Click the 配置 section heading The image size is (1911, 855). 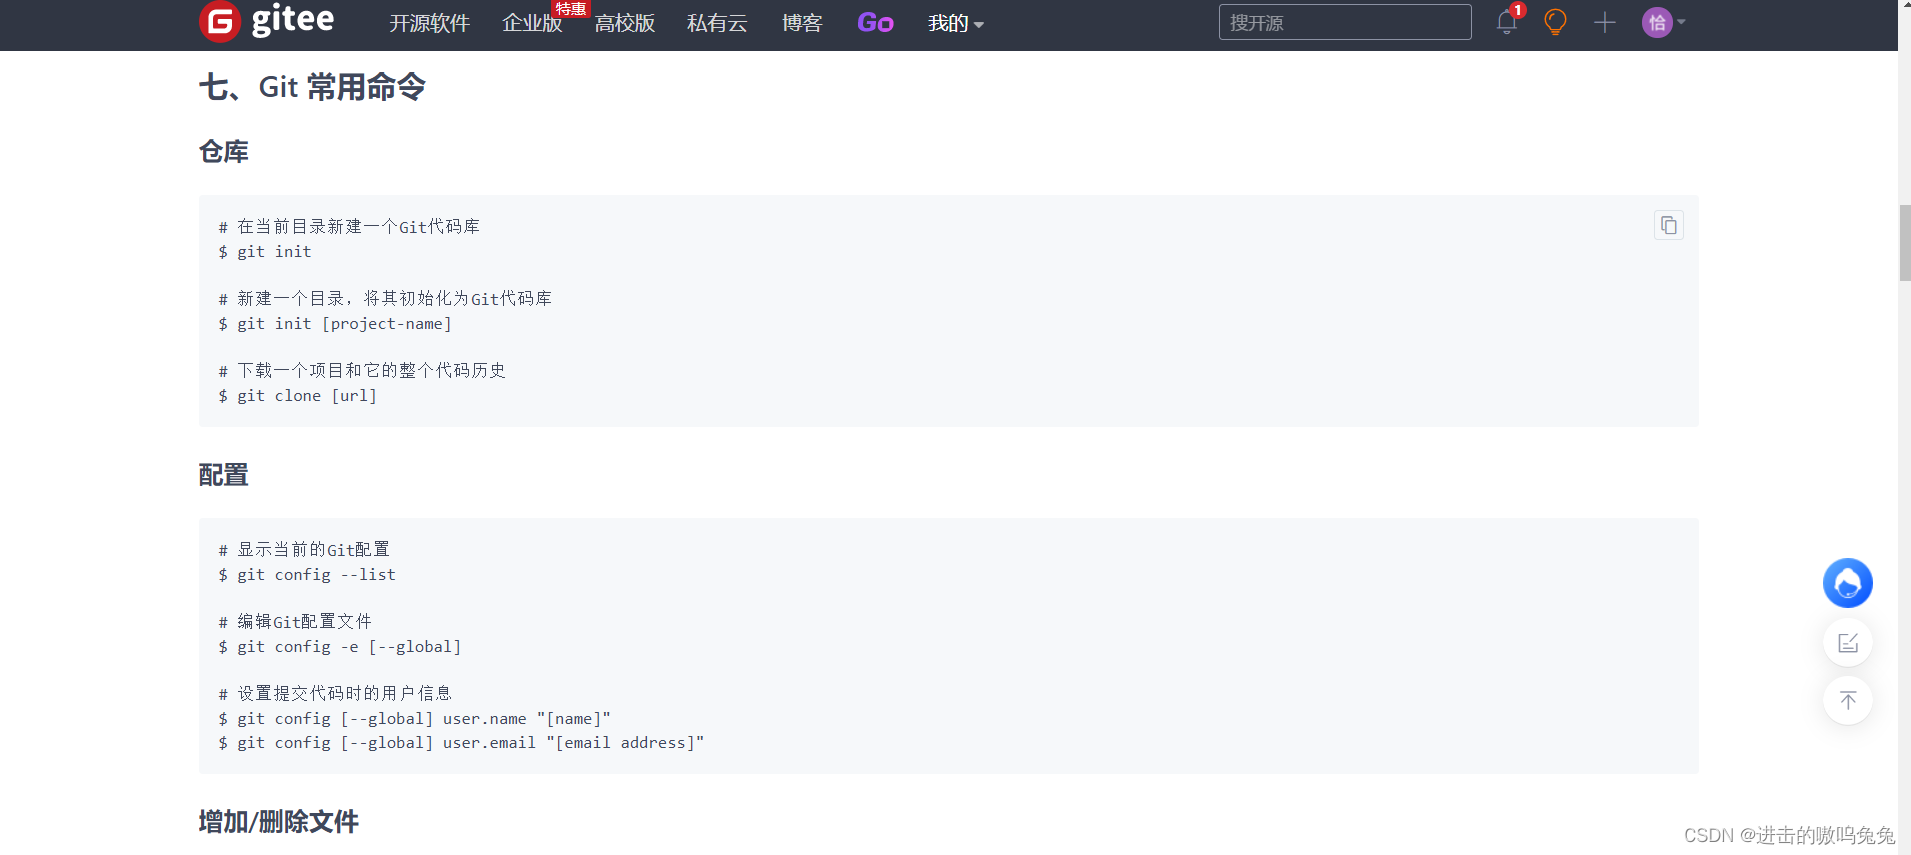point(224,475)
